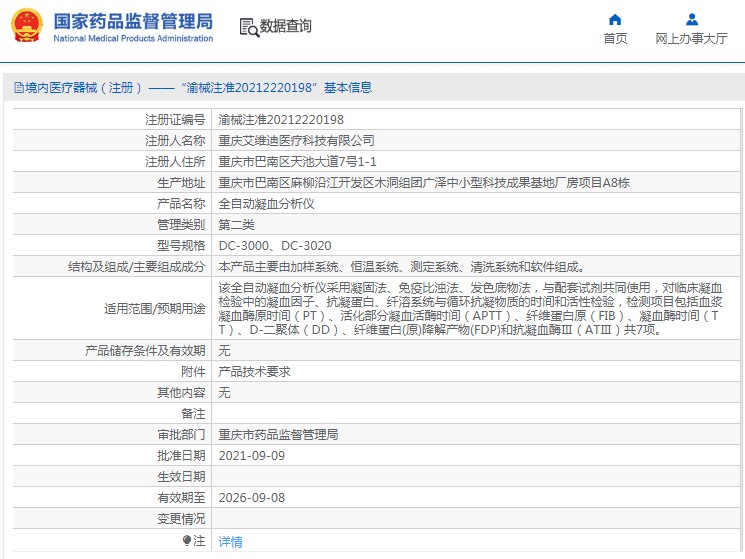Open the 数据查询 search icon

[x=249, y=28]
